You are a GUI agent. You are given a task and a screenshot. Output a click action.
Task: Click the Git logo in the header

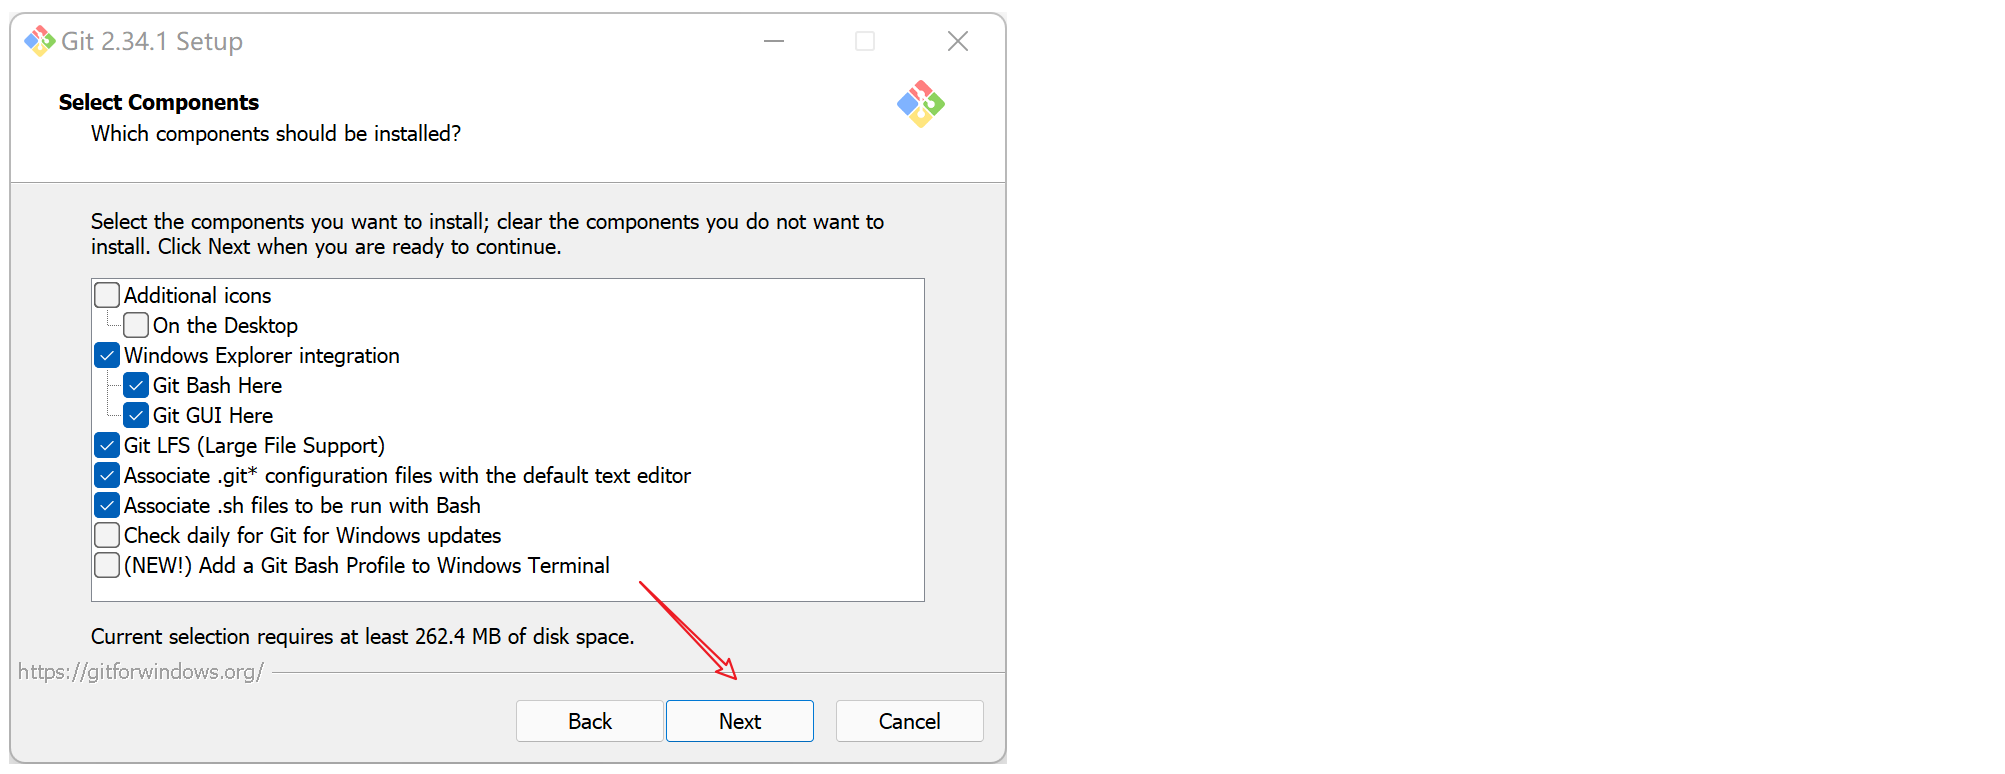(x=920, y=104)
